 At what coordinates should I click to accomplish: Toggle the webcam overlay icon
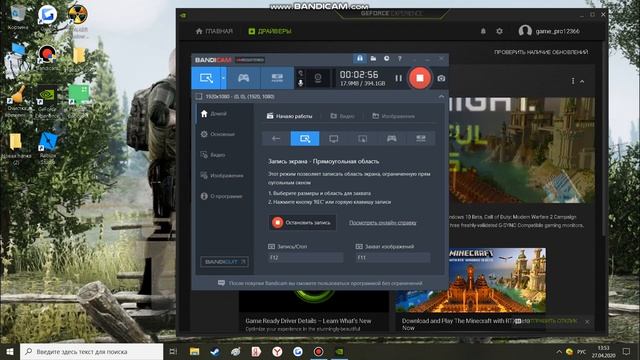[x=318, y=78]
